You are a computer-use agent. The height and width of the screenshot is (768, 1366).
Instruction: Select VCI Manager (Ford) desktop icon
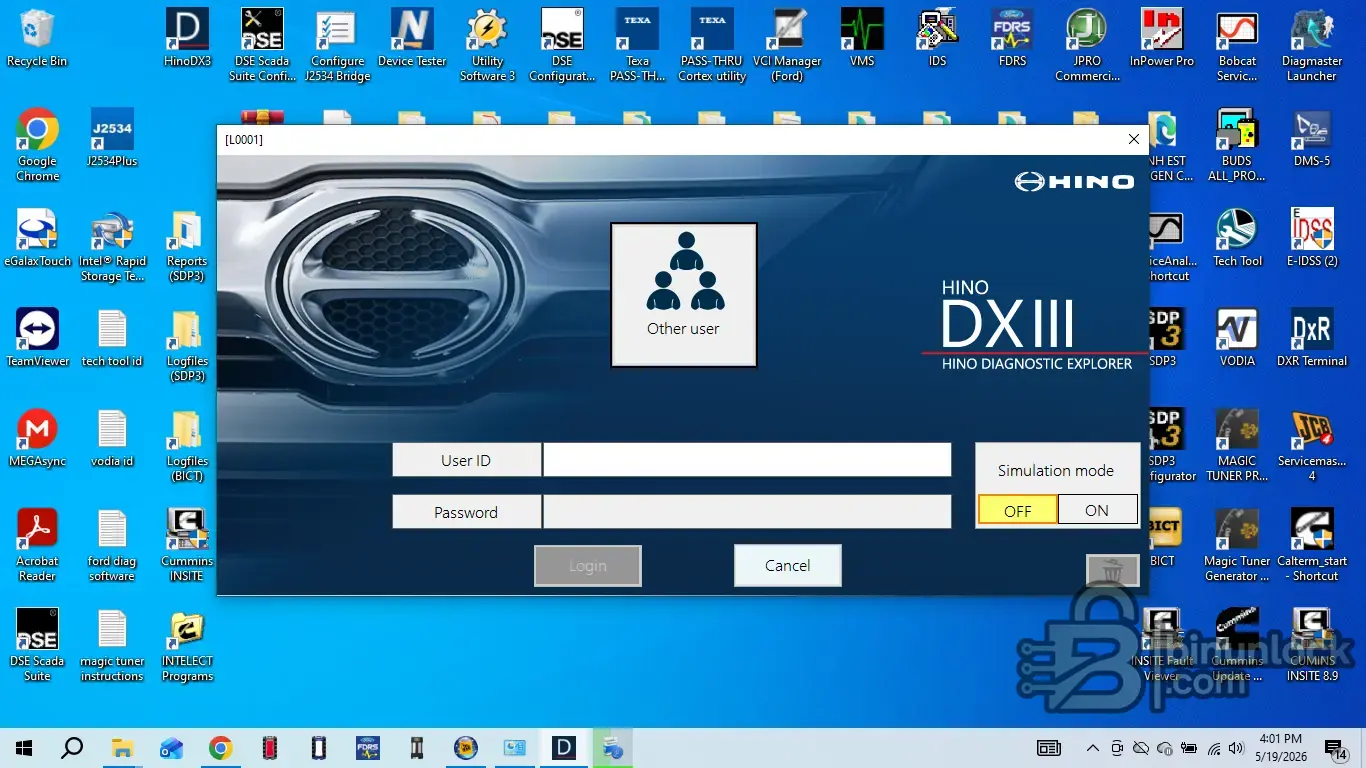click(x=787, y=45)
